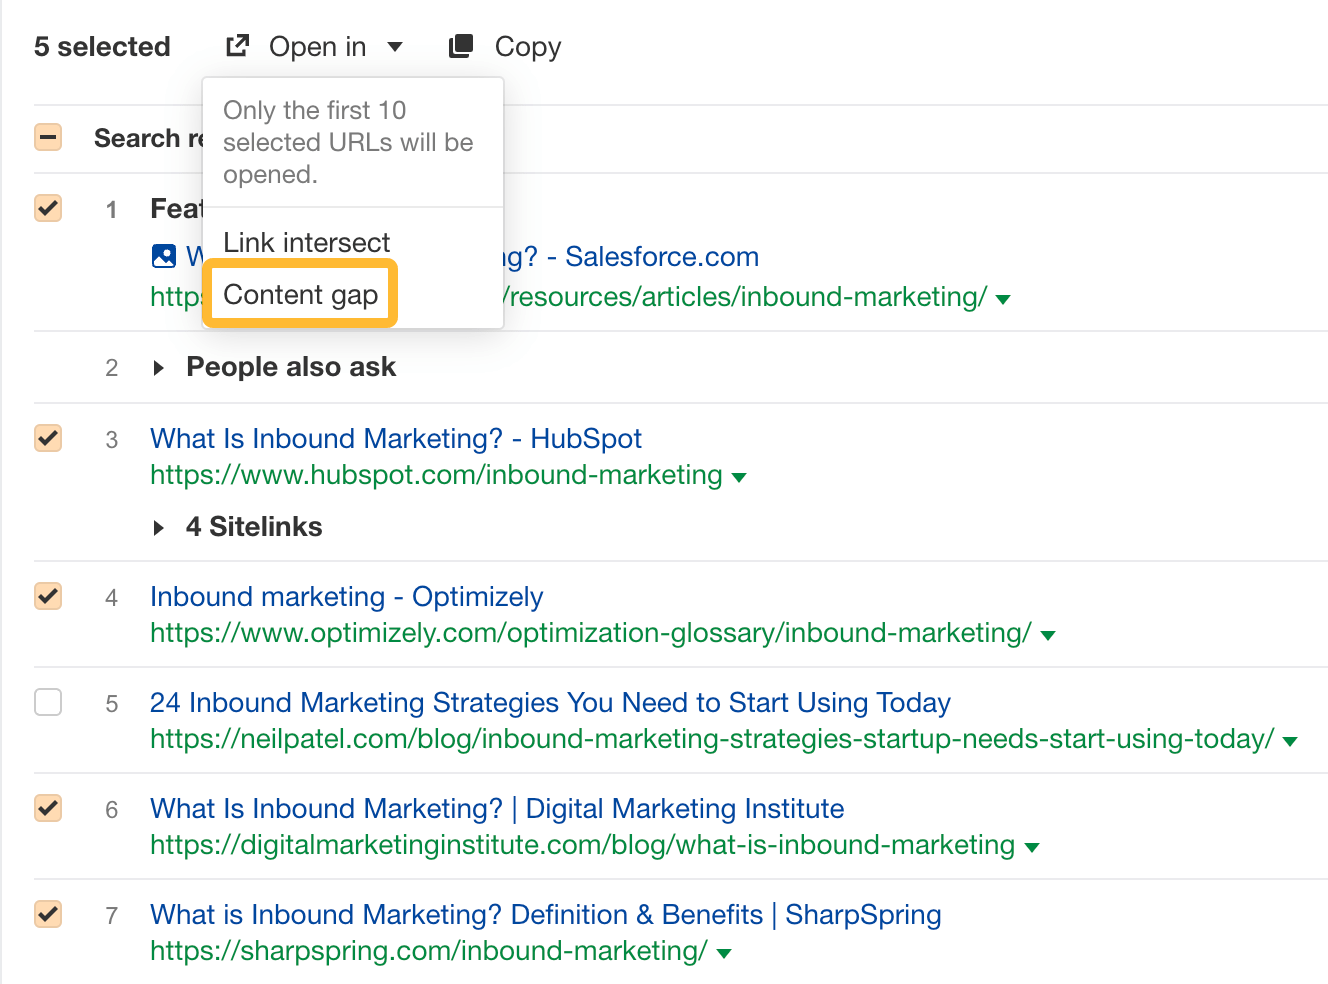Uncheck the SharpSpring result checkbox
The height and width of the screenshot is (984, 1328).
coord(48,914)
